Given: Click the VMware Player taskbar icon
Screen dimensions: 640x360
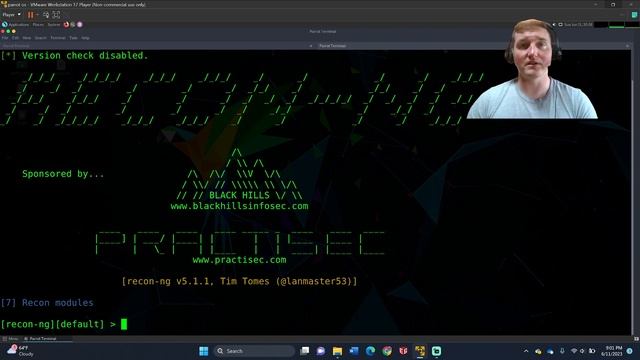Looking at the screenshot, I should (x=420, y=351).
